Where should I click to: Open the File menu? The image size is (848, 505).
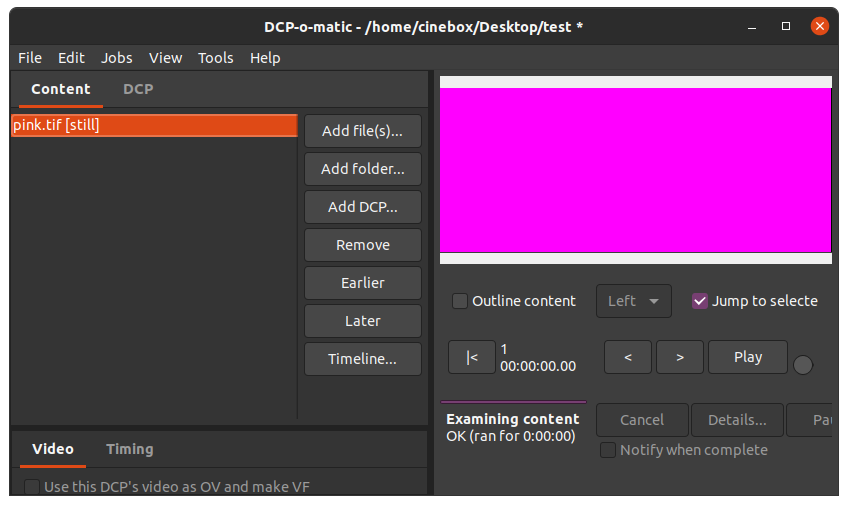[x=30, y=58]
